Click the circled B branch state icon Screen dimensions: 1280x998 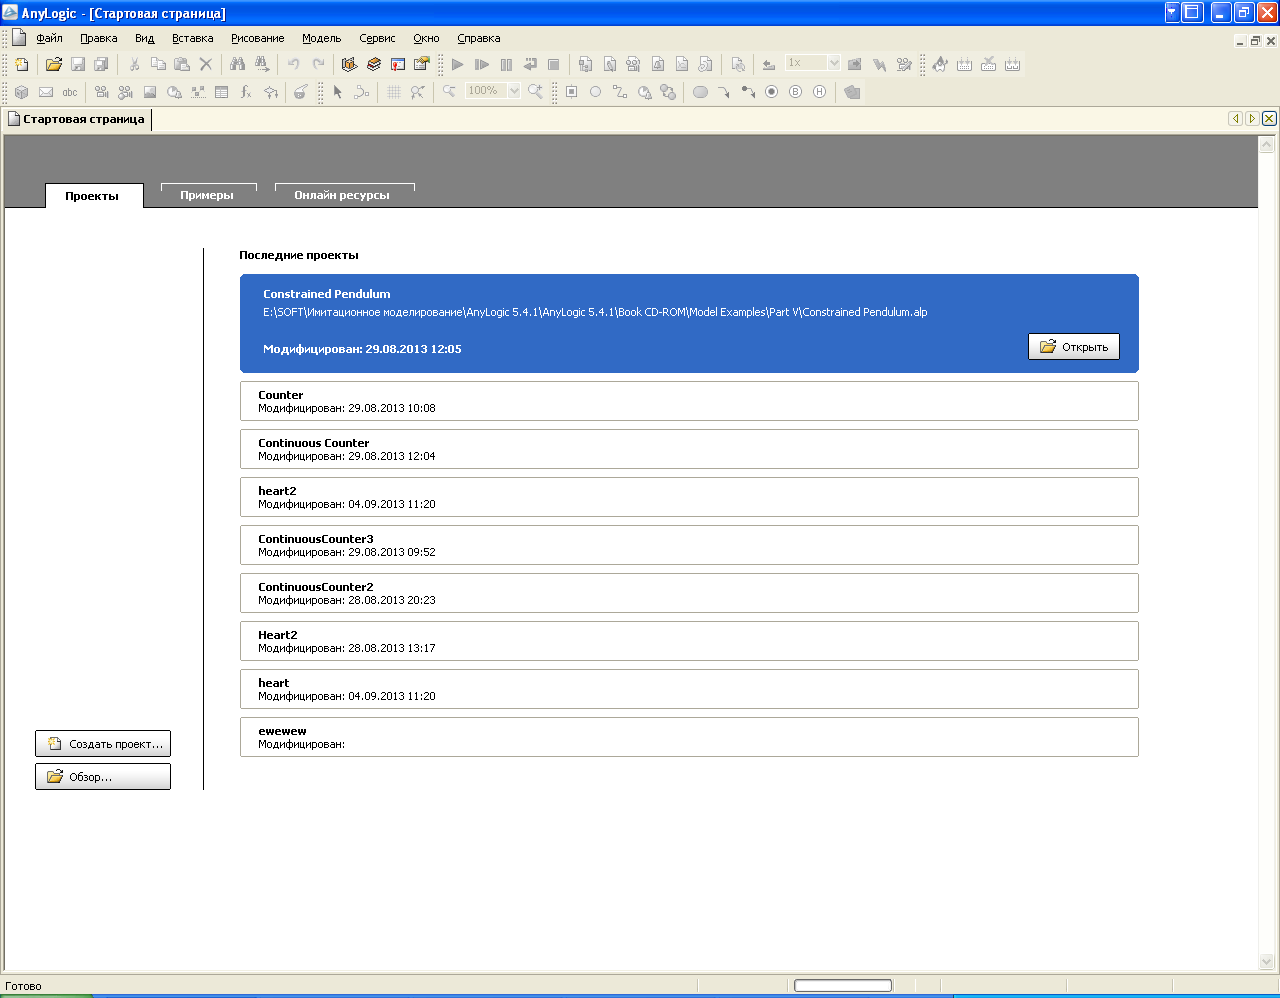pyautogui.click(x=796, y=92)
